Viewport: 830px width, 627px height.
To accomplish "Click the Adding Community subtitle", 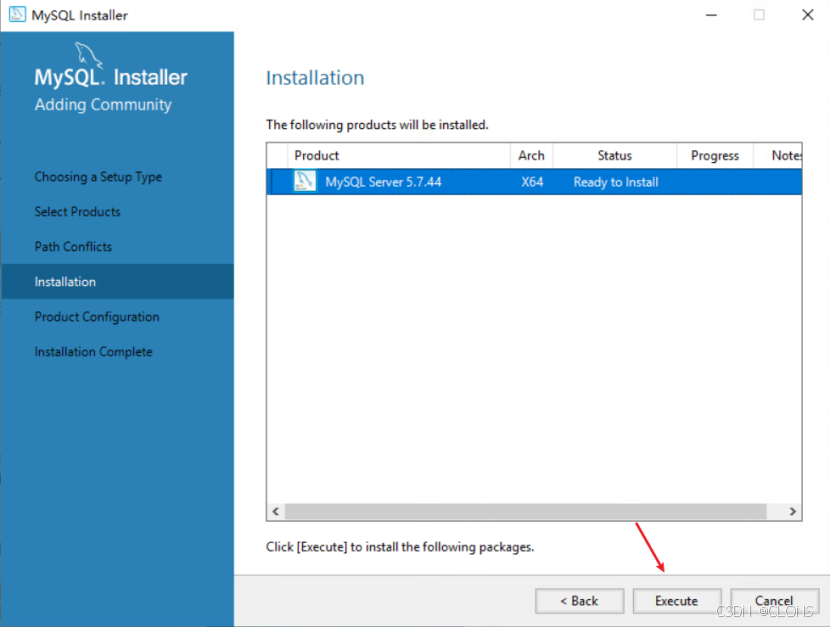I will tap(103, 105).
